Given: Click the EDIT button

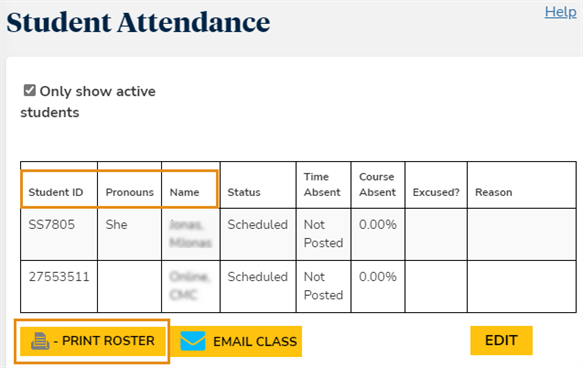Looking at the screenshot, I should coord(501,340).
